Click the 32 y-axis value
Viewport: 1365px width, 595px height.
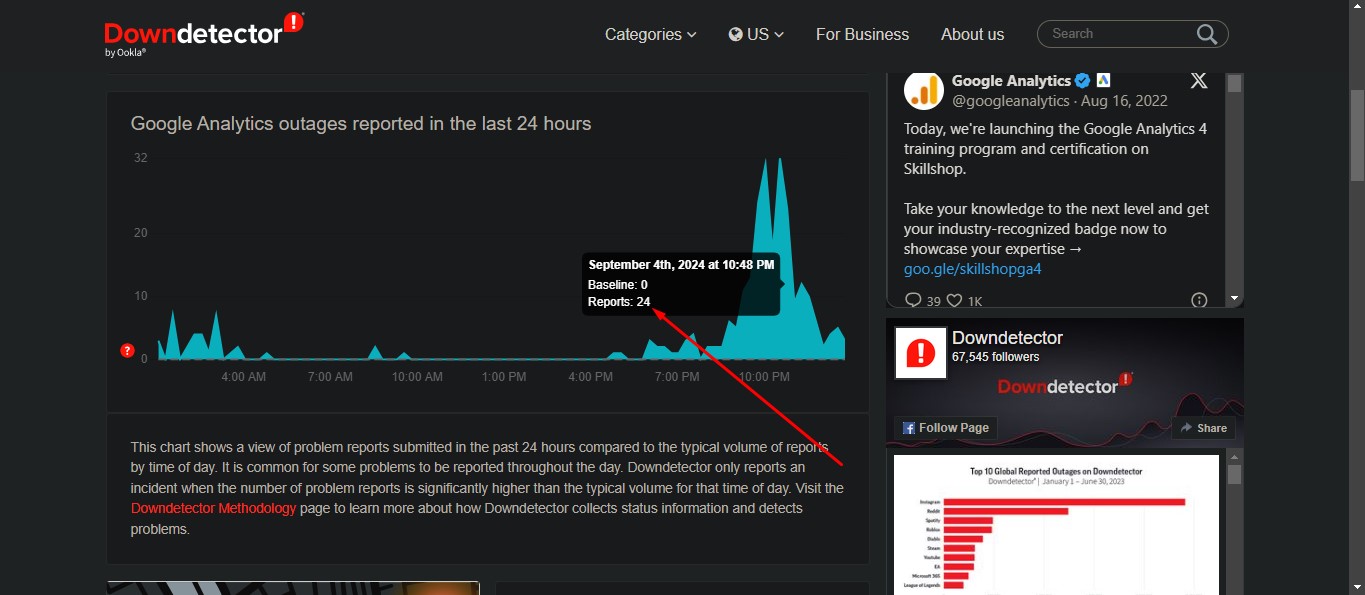141,158
